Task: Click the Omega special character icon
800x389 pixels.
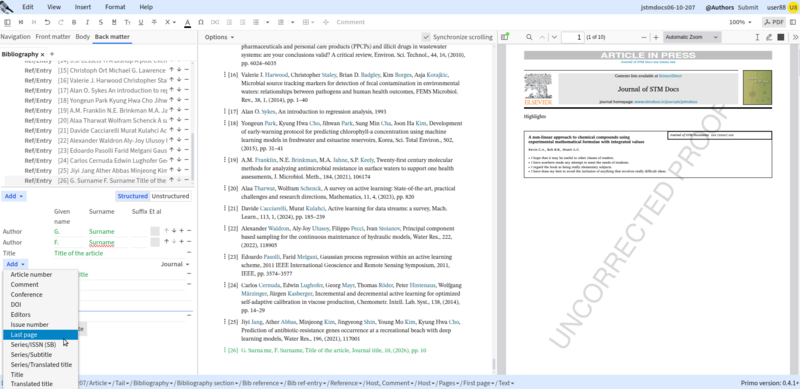Action: [x=201, y=22]
